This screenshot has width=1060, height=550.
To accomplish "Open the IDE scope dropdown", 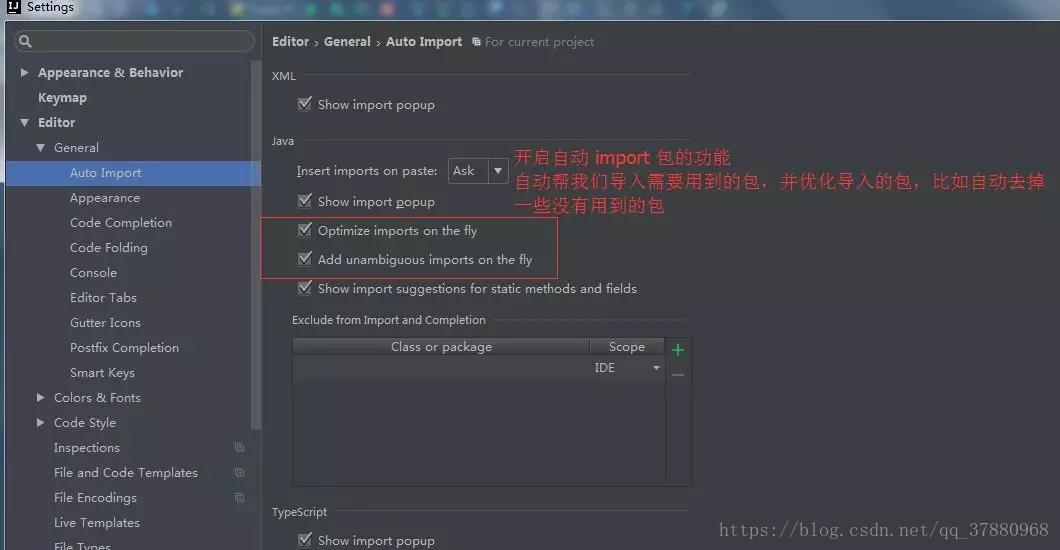I will (x=627, y=368).
